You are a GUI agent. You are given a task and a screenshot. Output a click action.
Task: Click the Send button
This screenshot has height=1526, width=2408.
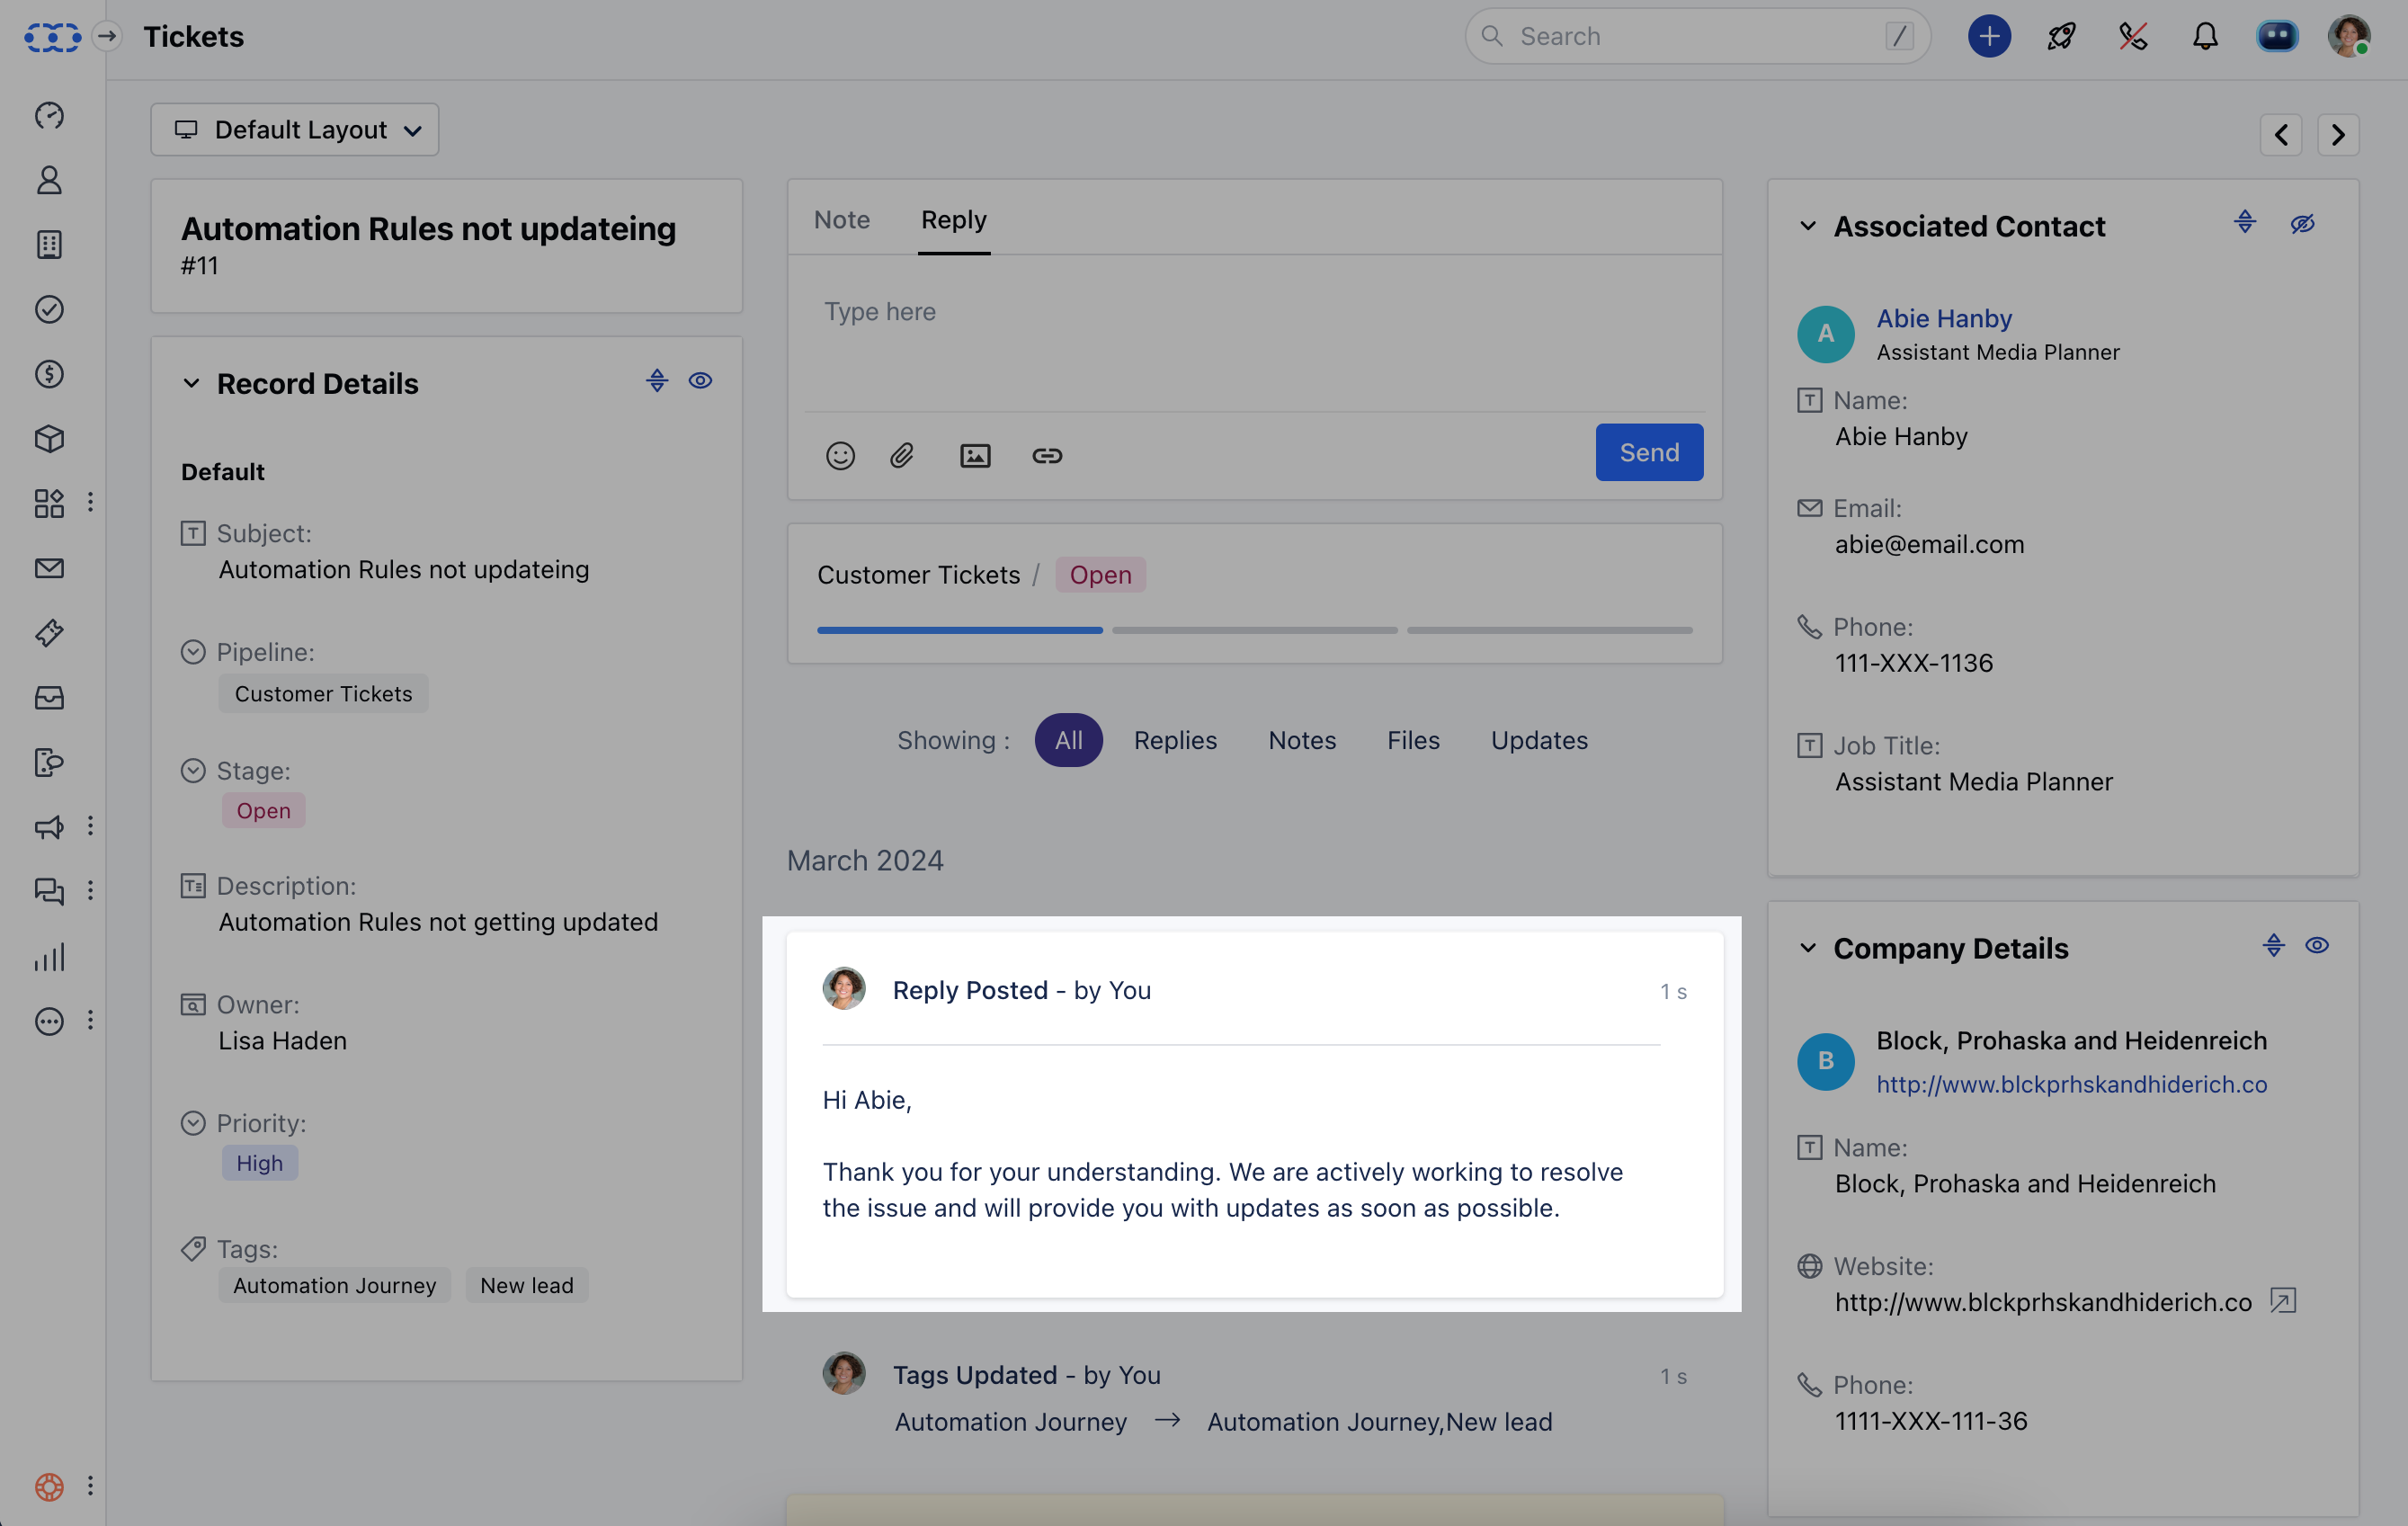(x=1649, y=452)
